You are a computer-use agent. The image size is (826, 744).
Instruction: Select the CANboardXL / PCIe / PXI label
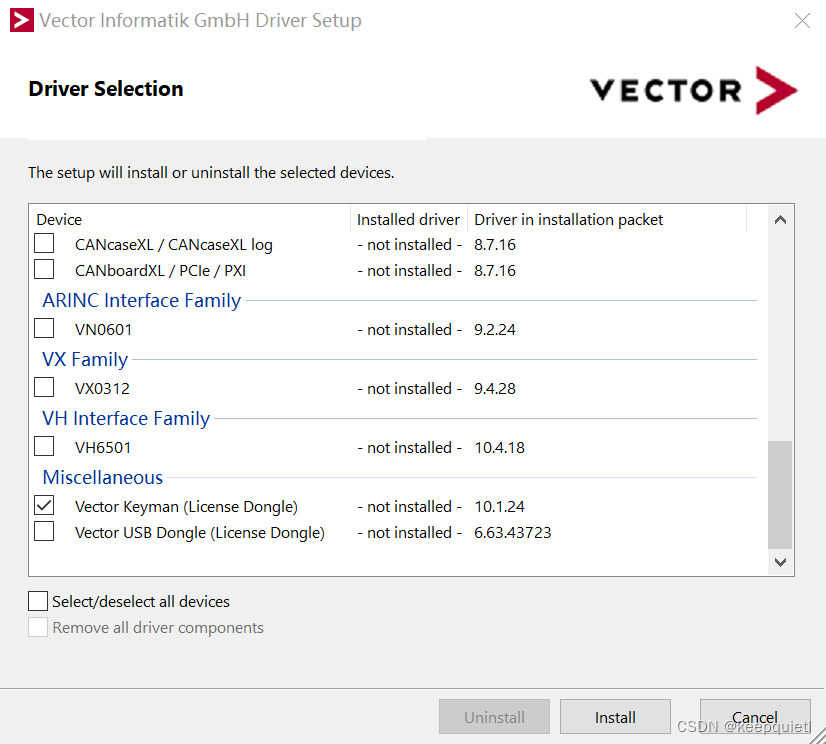[x=160, y=270]
